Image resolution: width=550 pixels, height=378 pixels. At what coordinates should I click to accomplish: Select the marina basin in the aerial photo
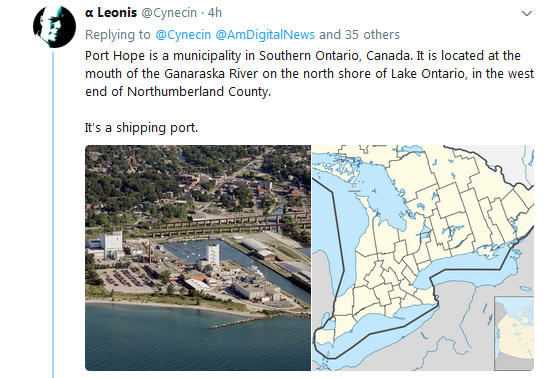tap(188, 248)
